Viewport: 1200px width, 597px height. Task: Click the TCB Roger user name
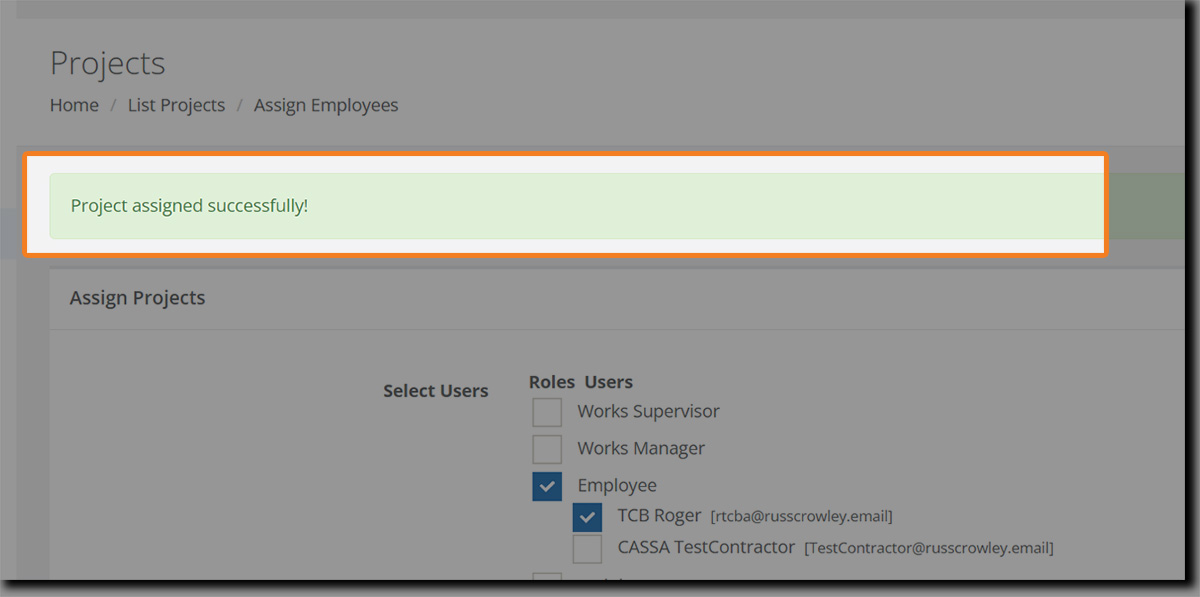(x=659, y=516)
